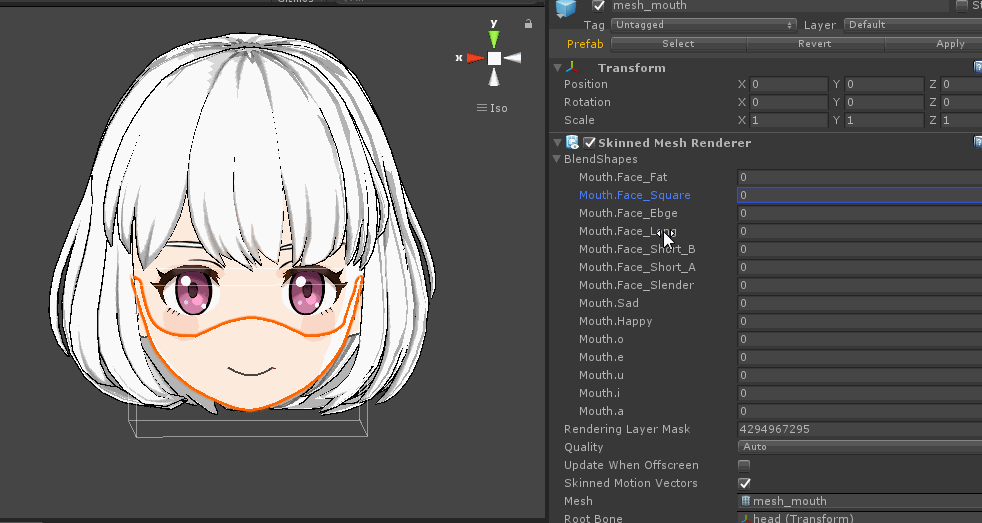982x523 pixels.
Task: Enable Update When Offscreen checkbox
Action: coord(743,465)
